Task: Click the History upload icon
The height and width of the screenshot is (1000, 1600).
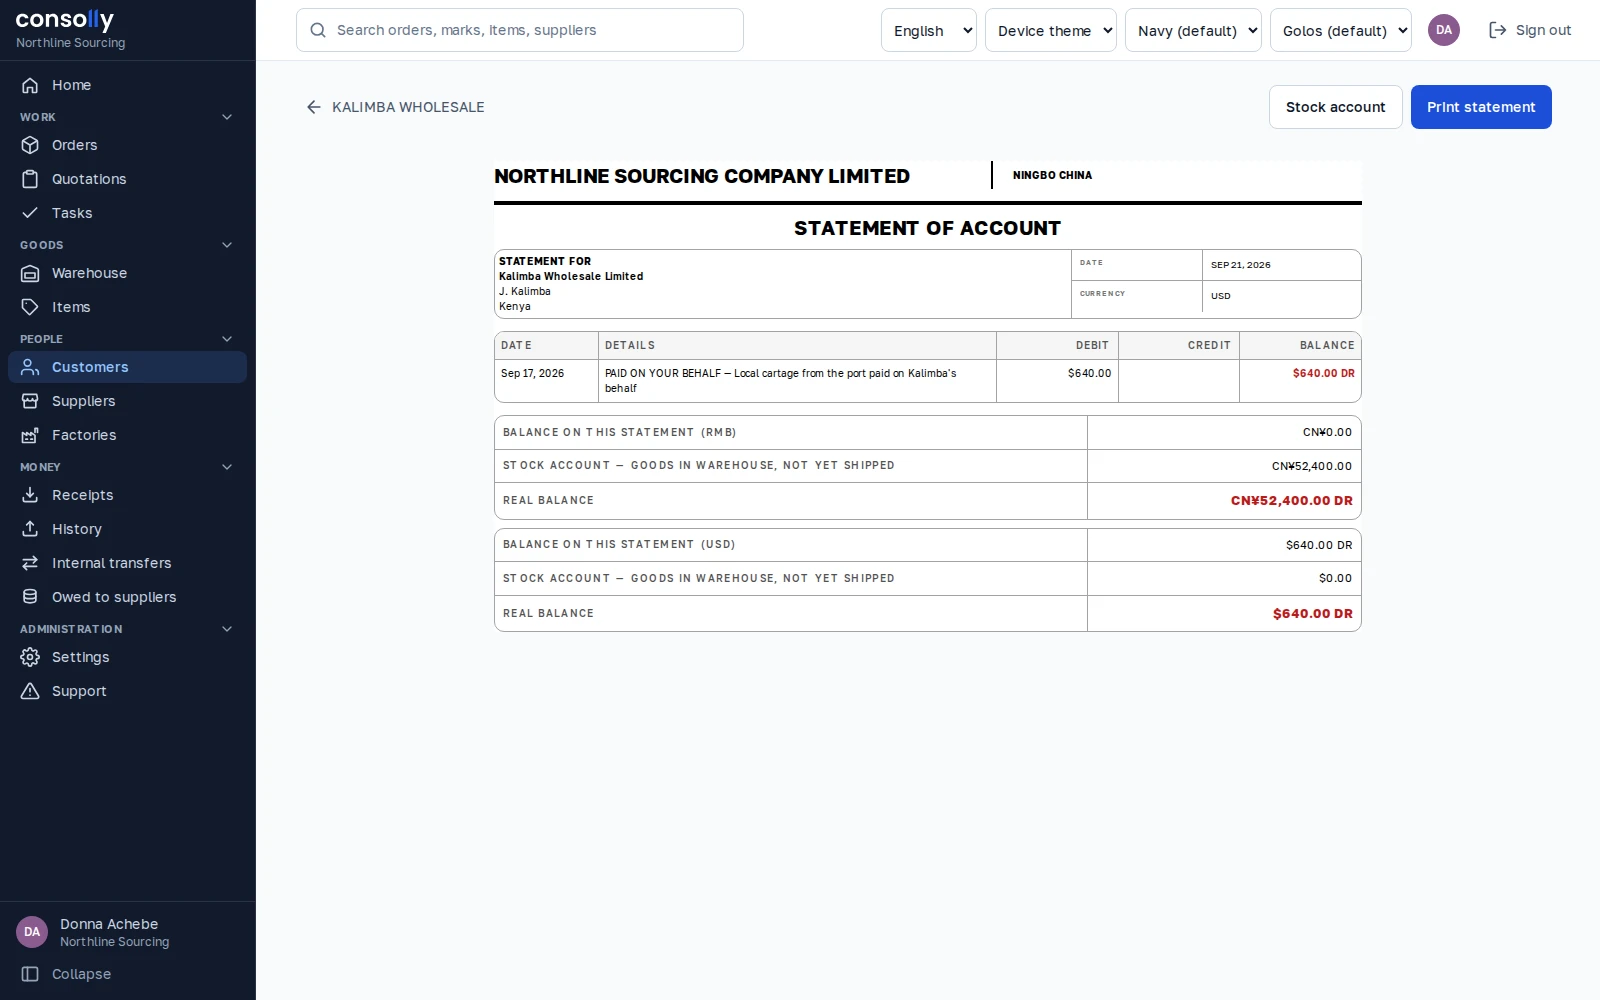Action: [30, 529]
